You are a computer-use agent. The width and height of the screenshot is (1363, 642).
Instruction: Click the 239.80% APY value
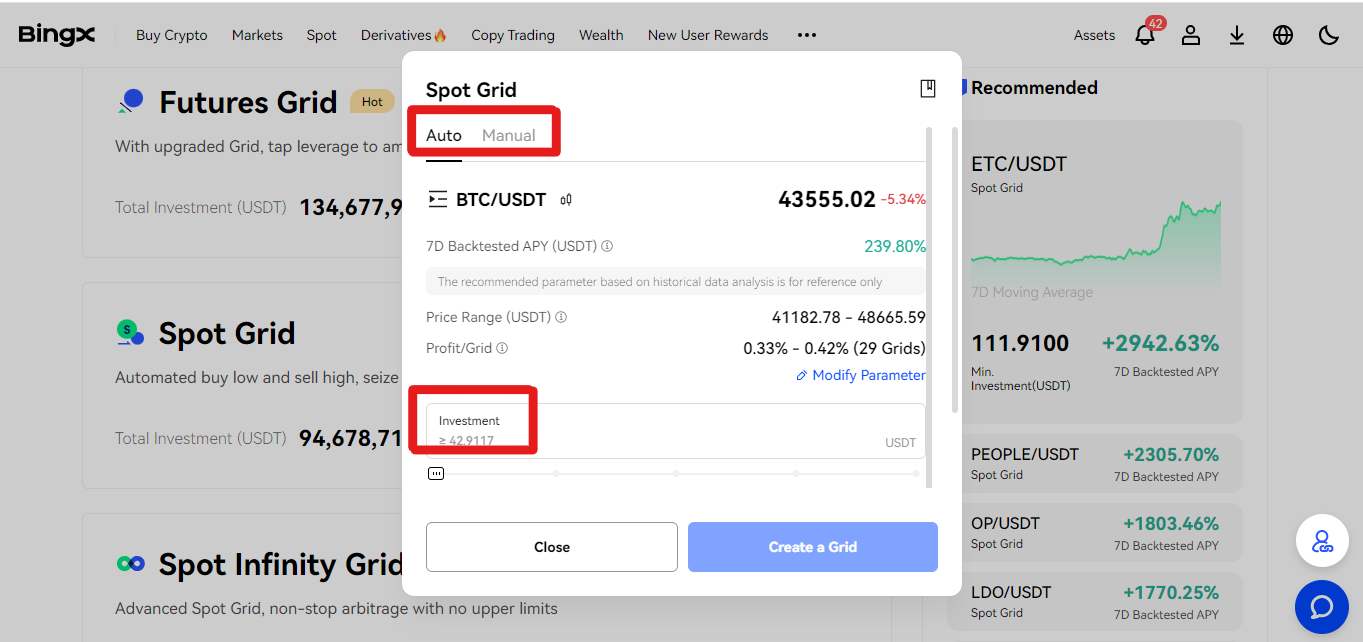(x=895, y=246)
